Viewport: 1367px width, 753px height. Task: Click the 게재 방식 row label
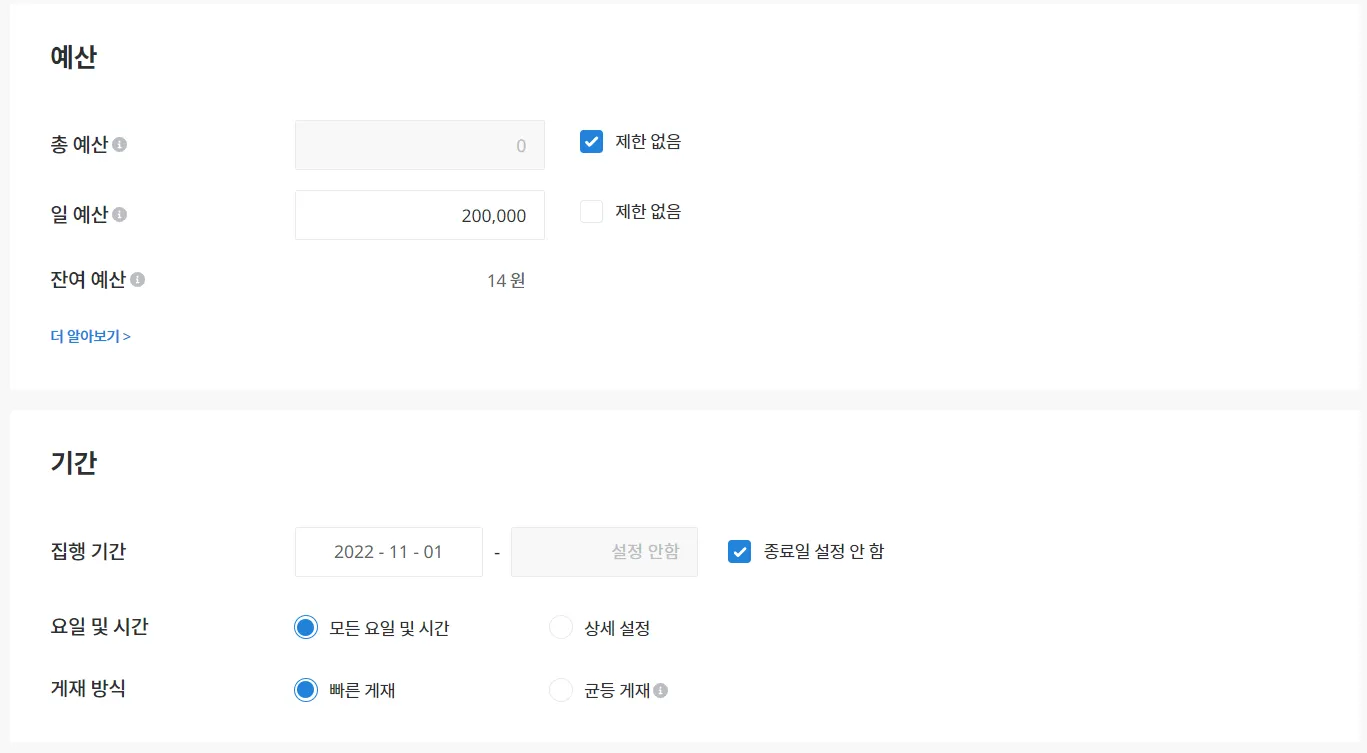(88, 688)
